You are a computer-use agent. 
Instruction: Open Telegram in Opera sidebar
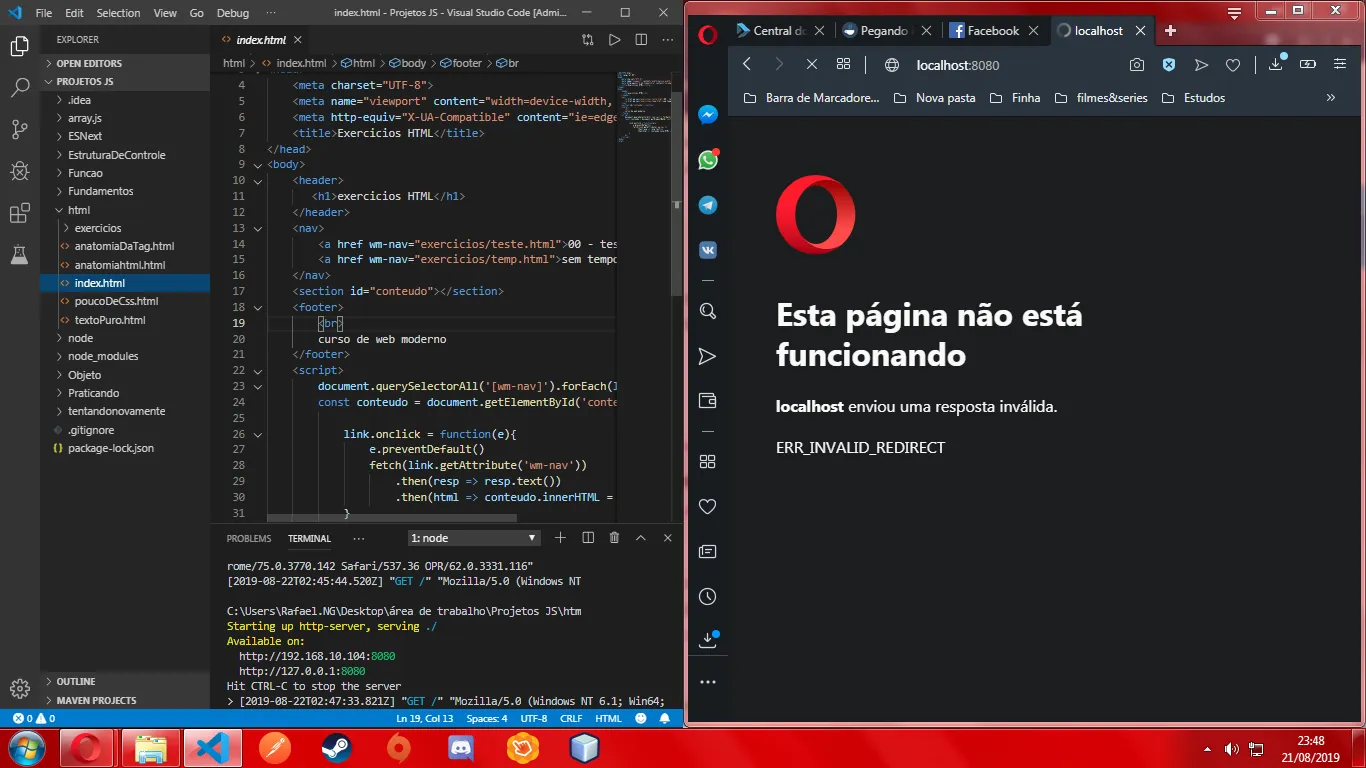click(707, 205)
